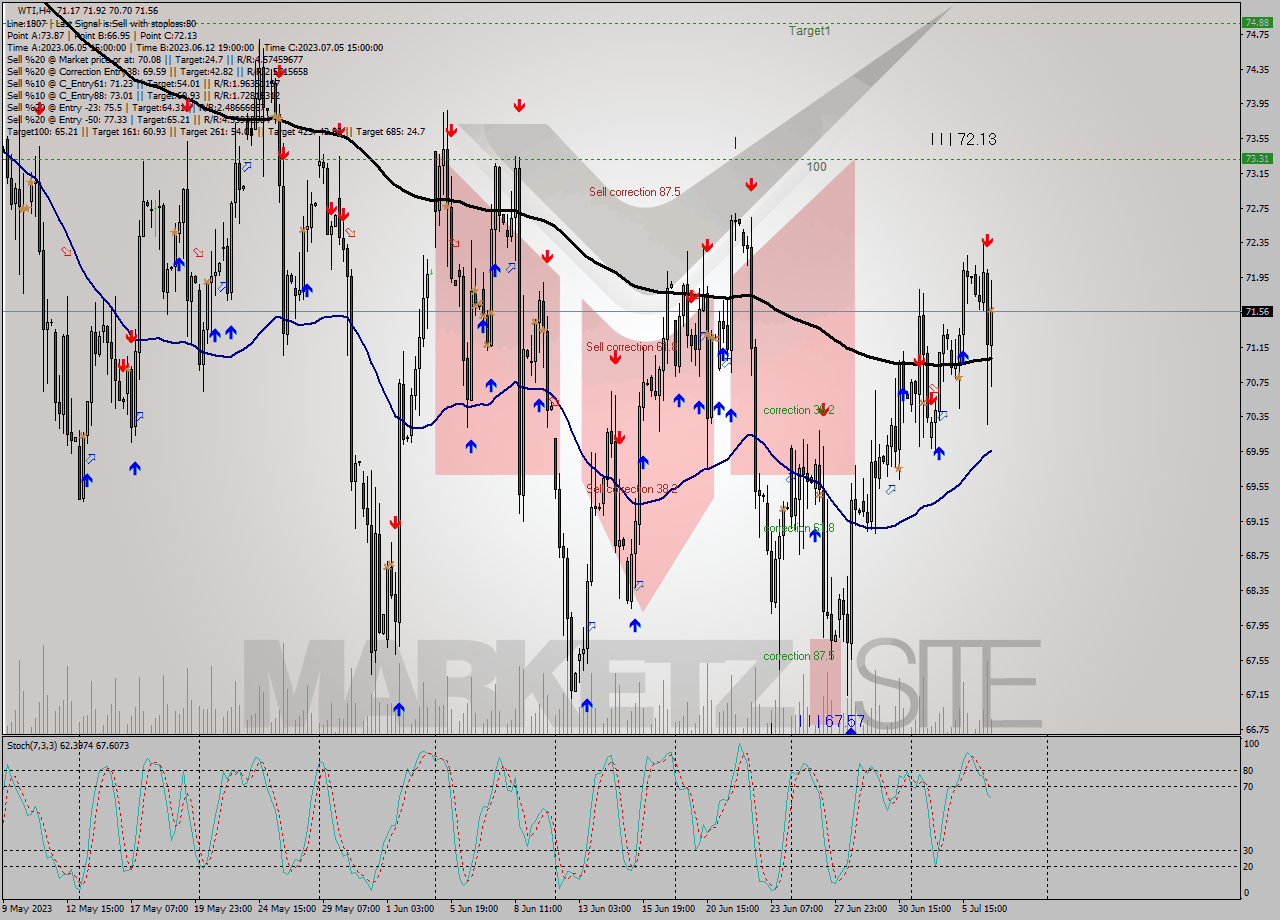Screen dimensions: 1280x920
Task: Click the 73.95 price axis value
Action: coord(1256,103)
